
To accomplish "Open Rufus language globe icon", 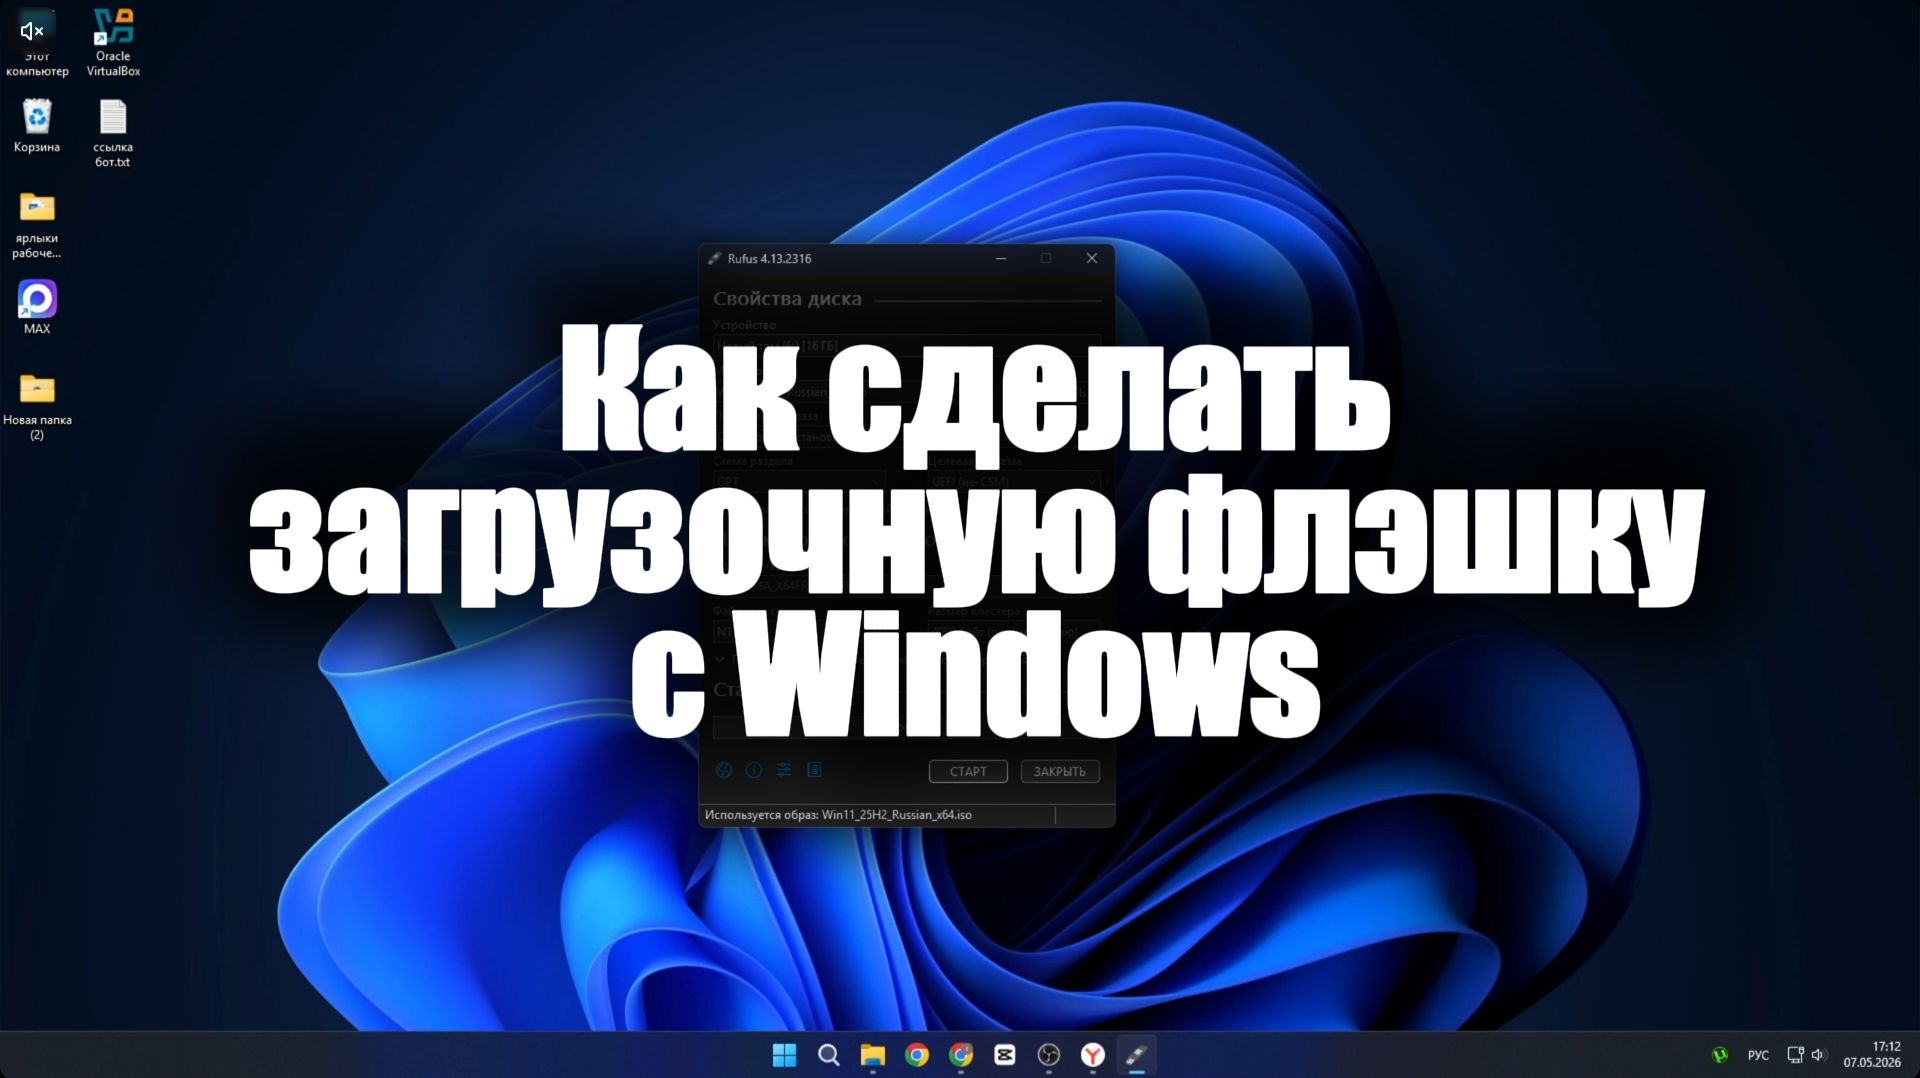I will pos(724,770).
